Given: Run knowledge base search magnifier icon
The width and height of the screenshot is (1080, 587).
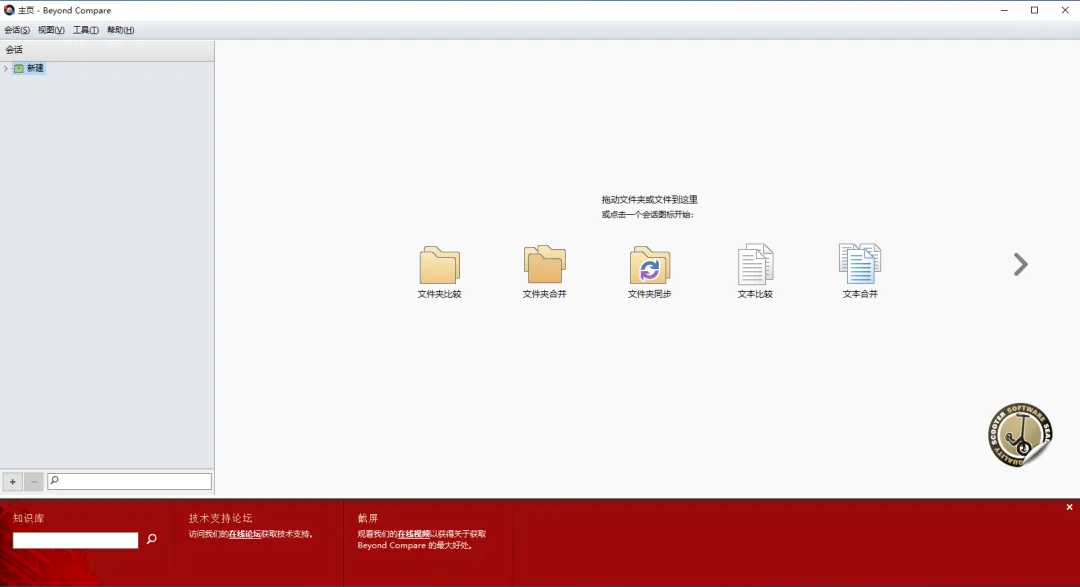Looking at the screenshot, I should point(152,539).
